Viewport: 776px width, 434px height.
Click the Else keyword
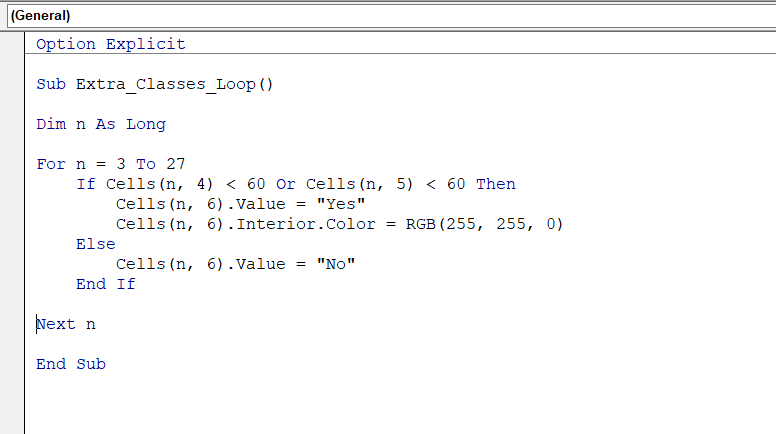pyautogui.click(x=95, y=244)
